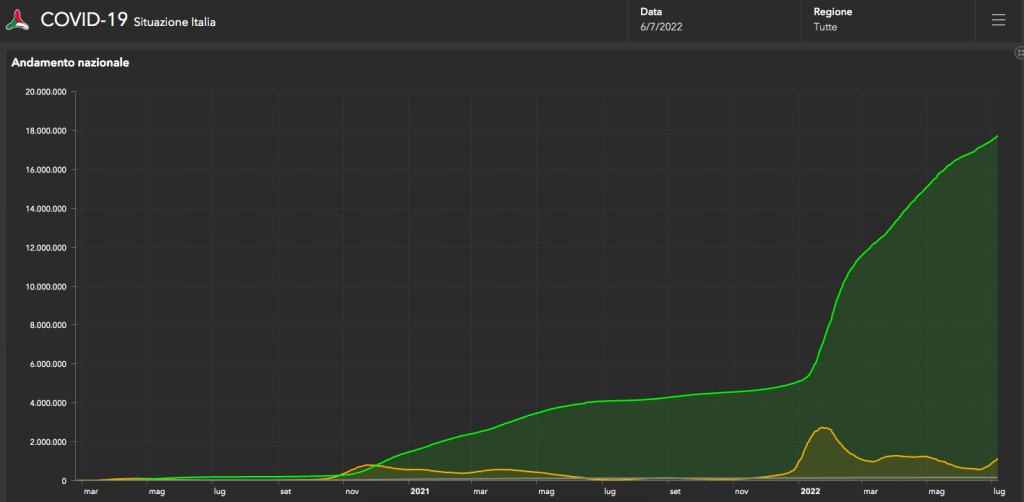1024x502 pixels.
Task: Click the green line's highest point
Action: click(996, 136)
